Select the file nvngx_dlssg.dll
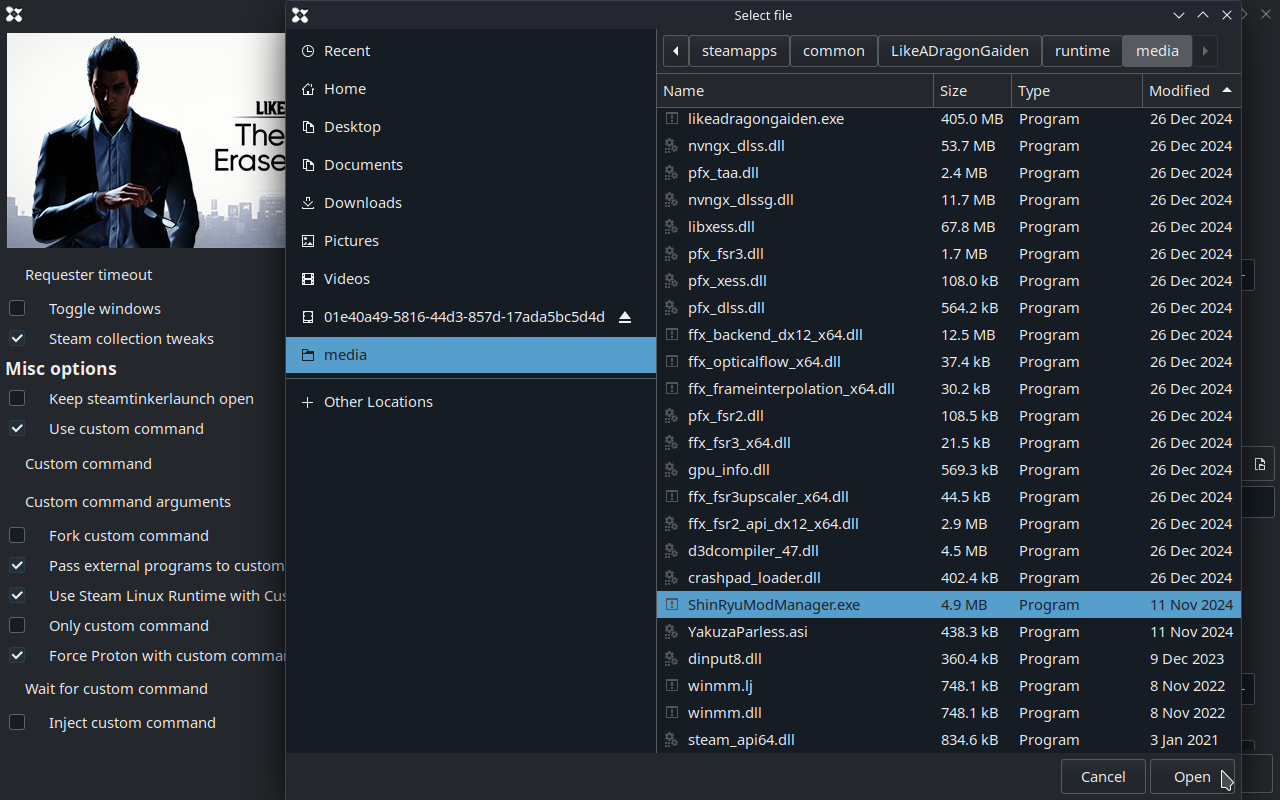 [x=948, y=200]
